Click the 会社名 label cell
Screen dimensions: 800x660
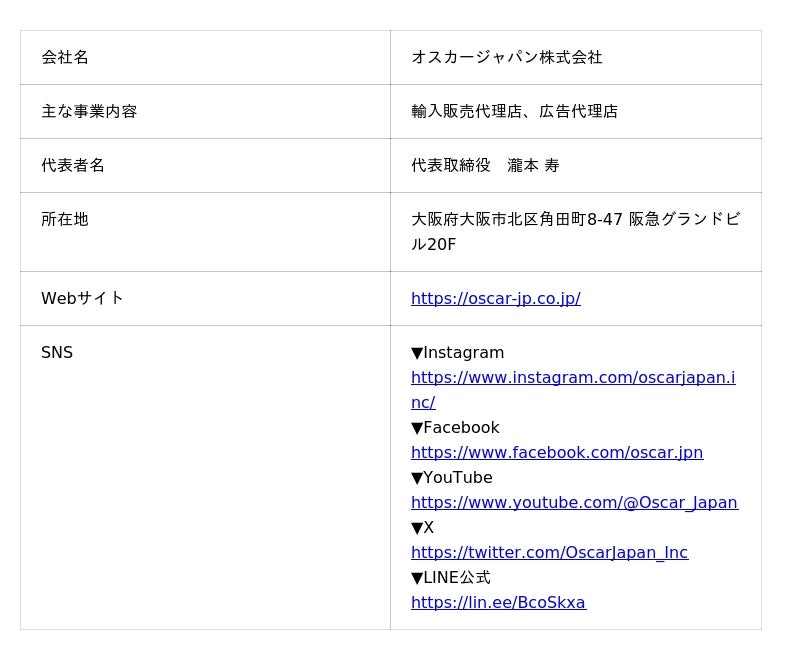65,58
